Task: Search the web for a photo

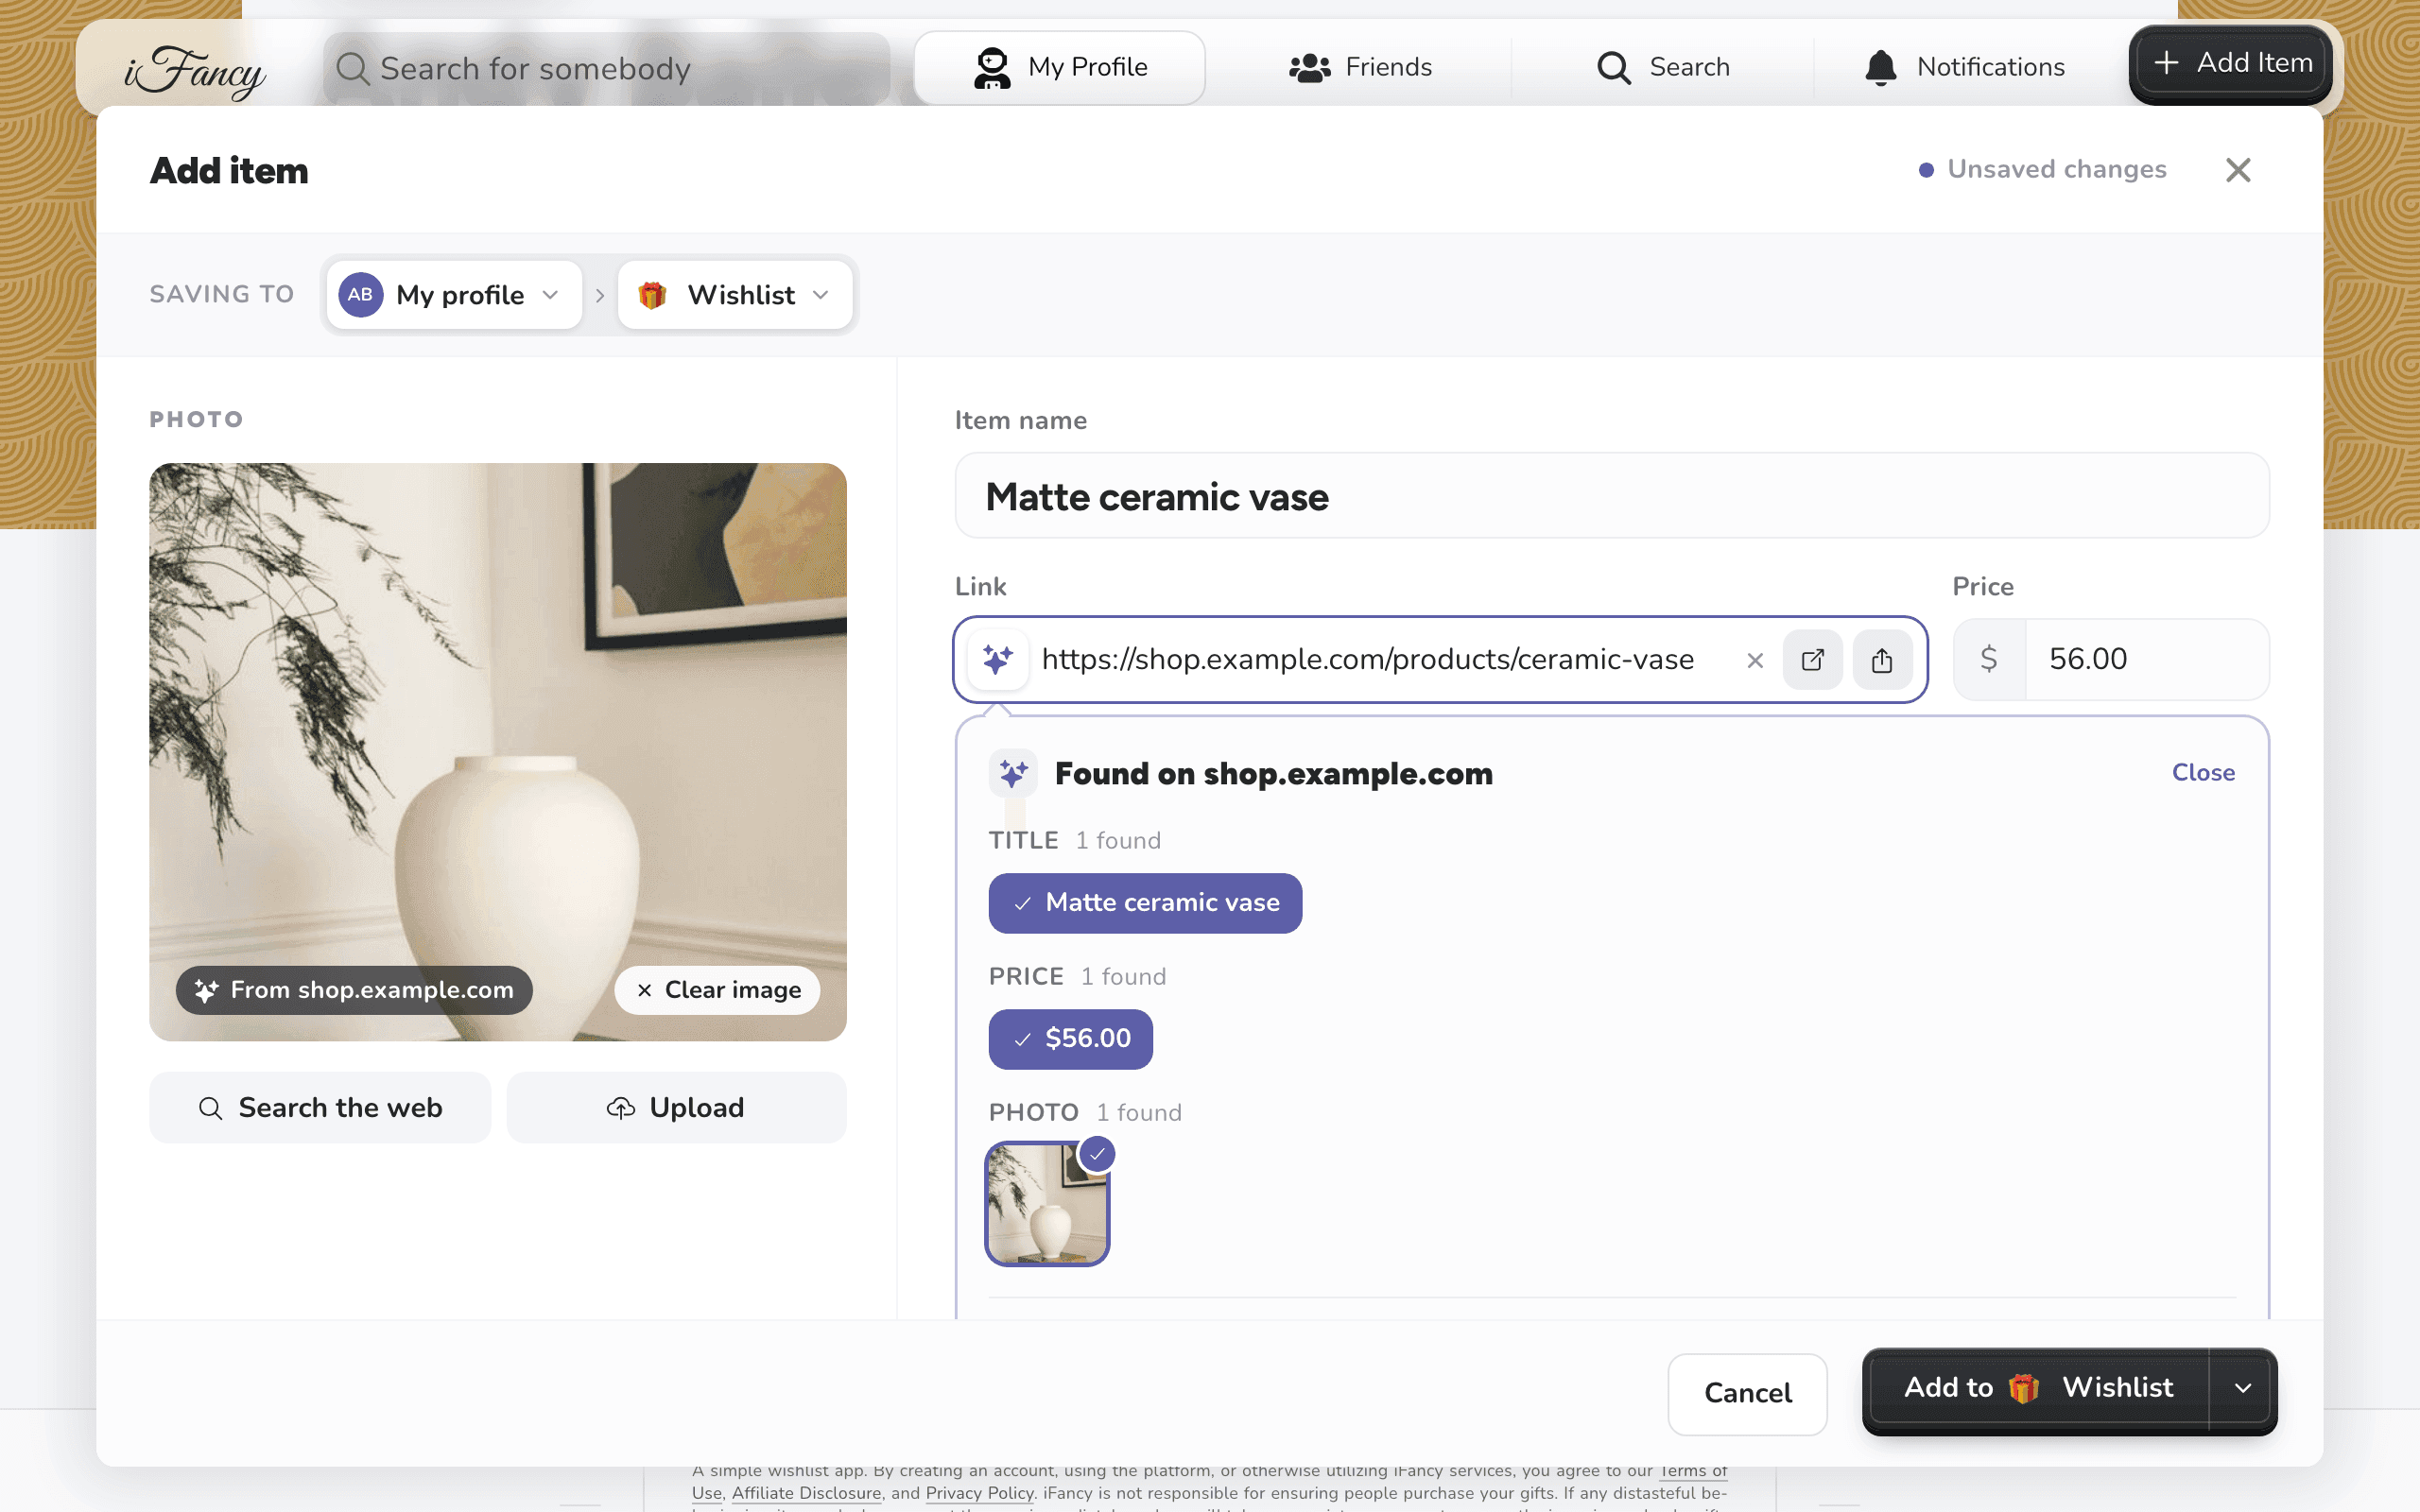Action: pos(320,1107)
